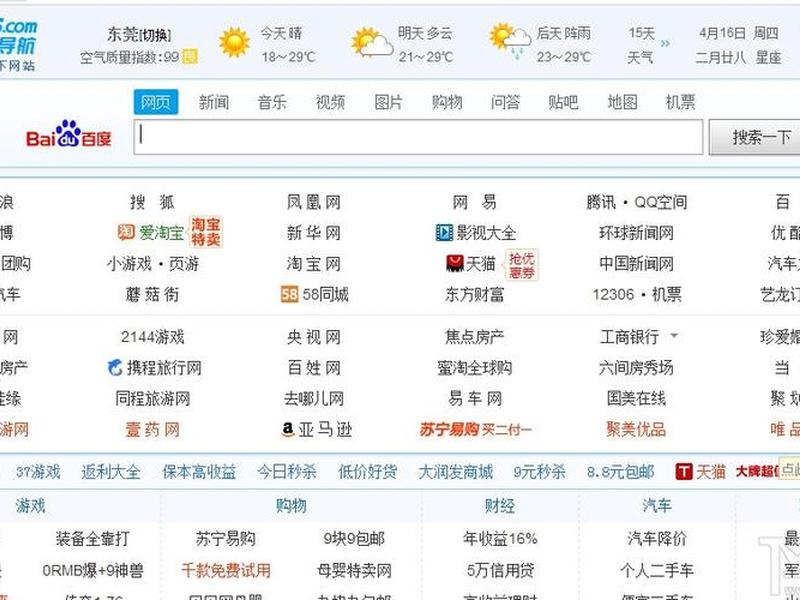Click the Baidu logo
The width and height of the screenshot is (800, 600).
68,134
